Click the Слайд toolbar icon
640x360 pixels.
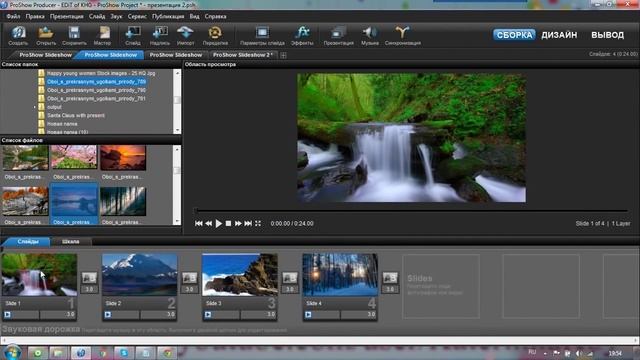pyautogui.click(x=133, y=35)
